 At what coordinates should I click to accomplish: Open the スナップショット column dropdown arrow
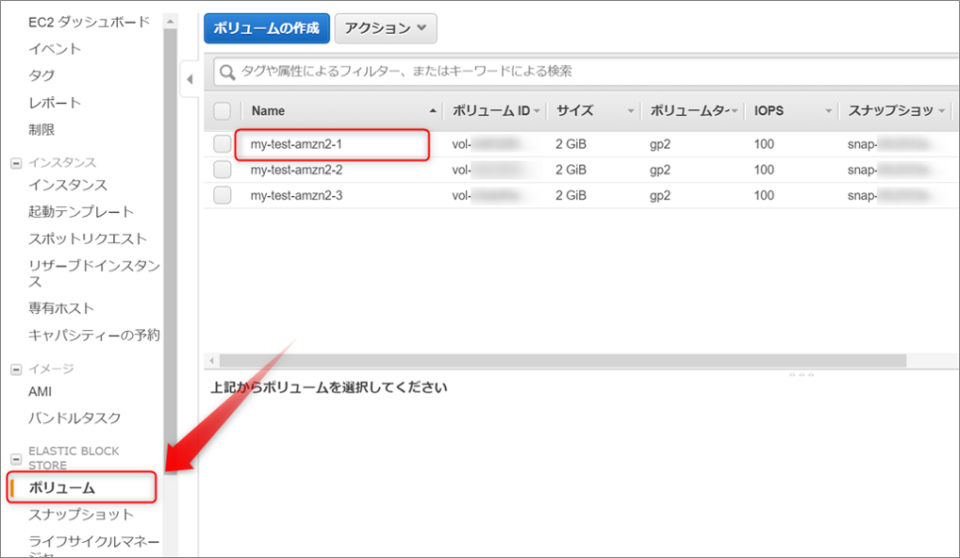[942, 111]
